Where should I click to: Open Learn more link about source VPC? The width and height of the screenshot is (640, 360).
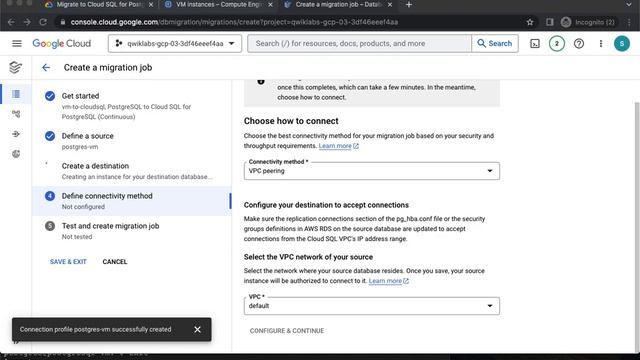click(x=389, y=281)
